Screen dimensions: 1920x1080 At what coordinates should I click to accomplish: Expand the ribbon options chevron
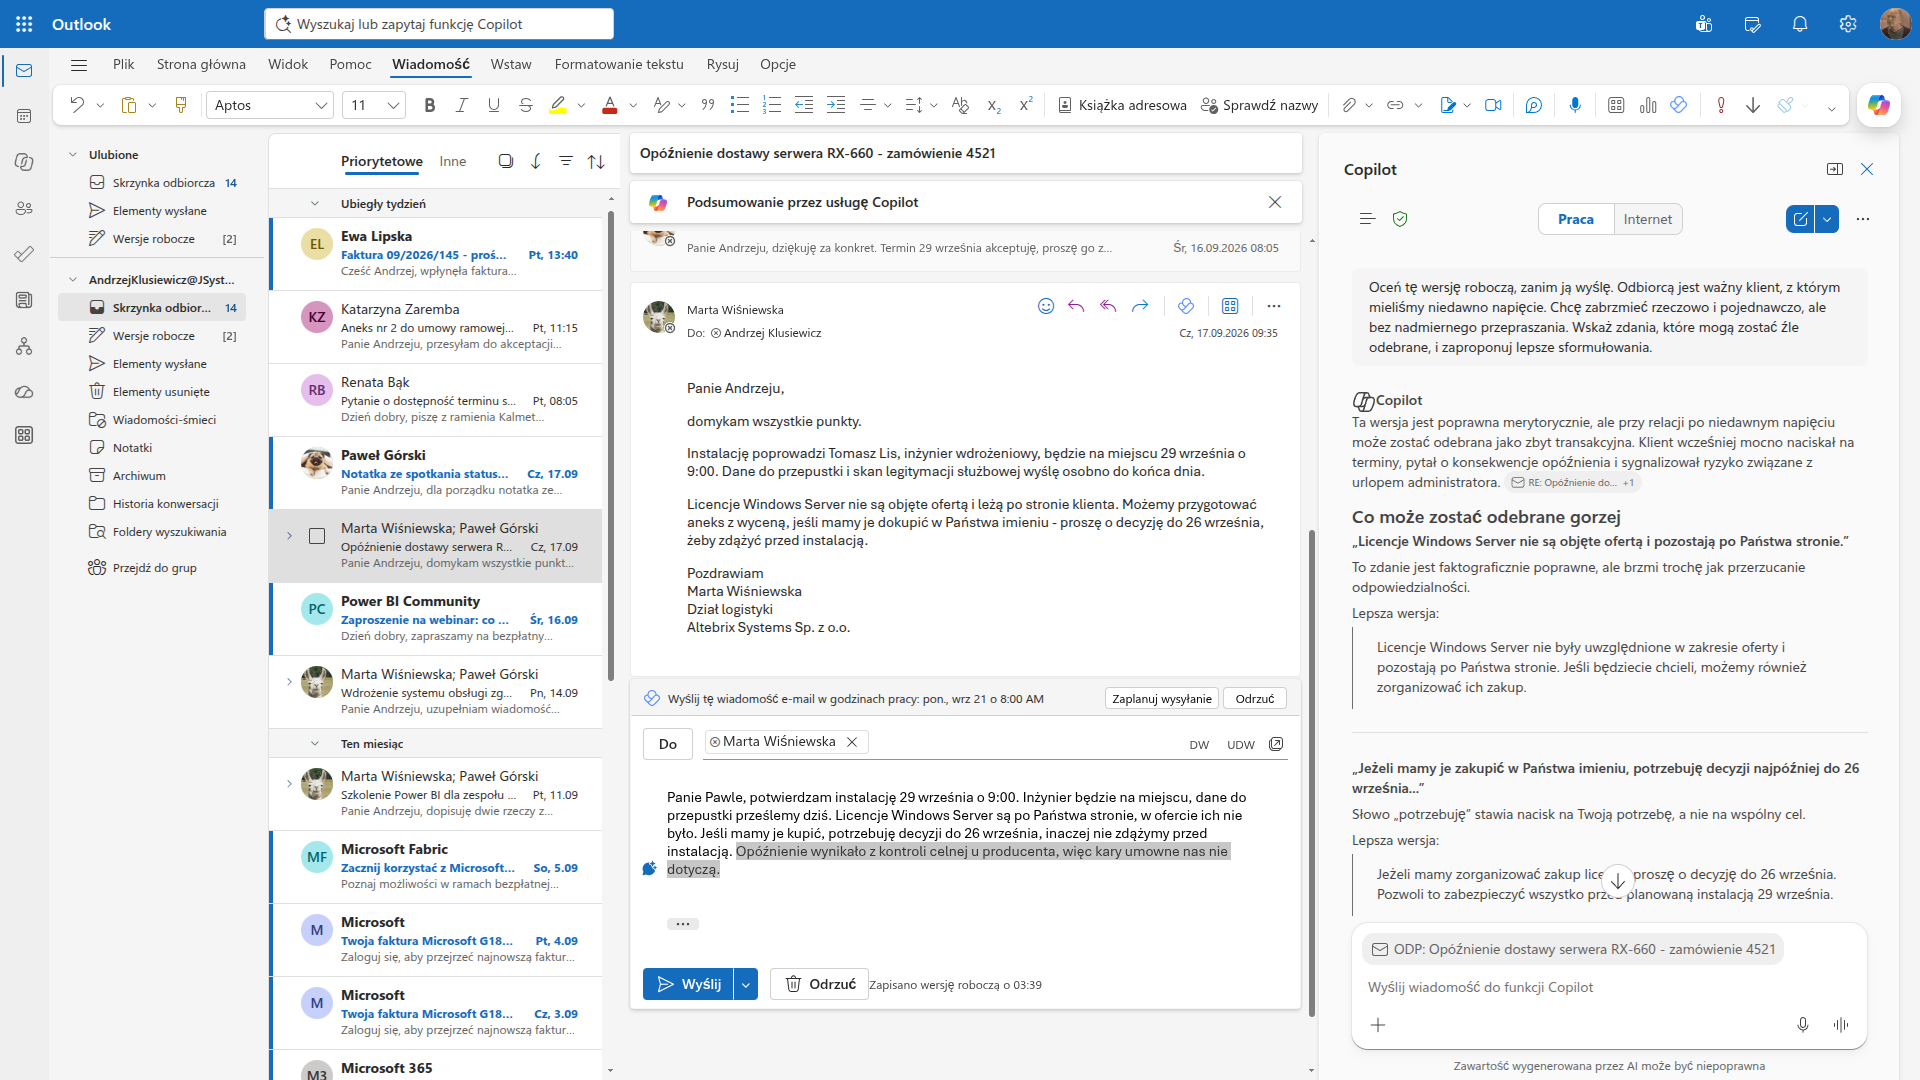pos(1832,107)
